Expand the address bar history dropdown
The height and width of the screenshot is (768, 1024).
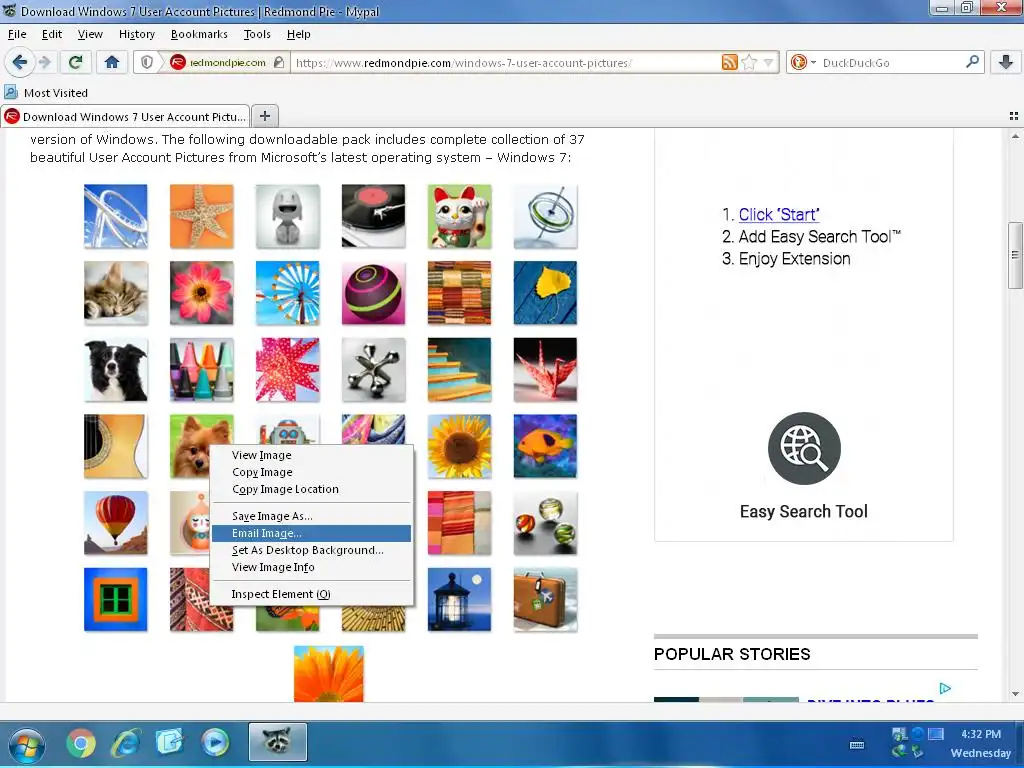(768, 63)
